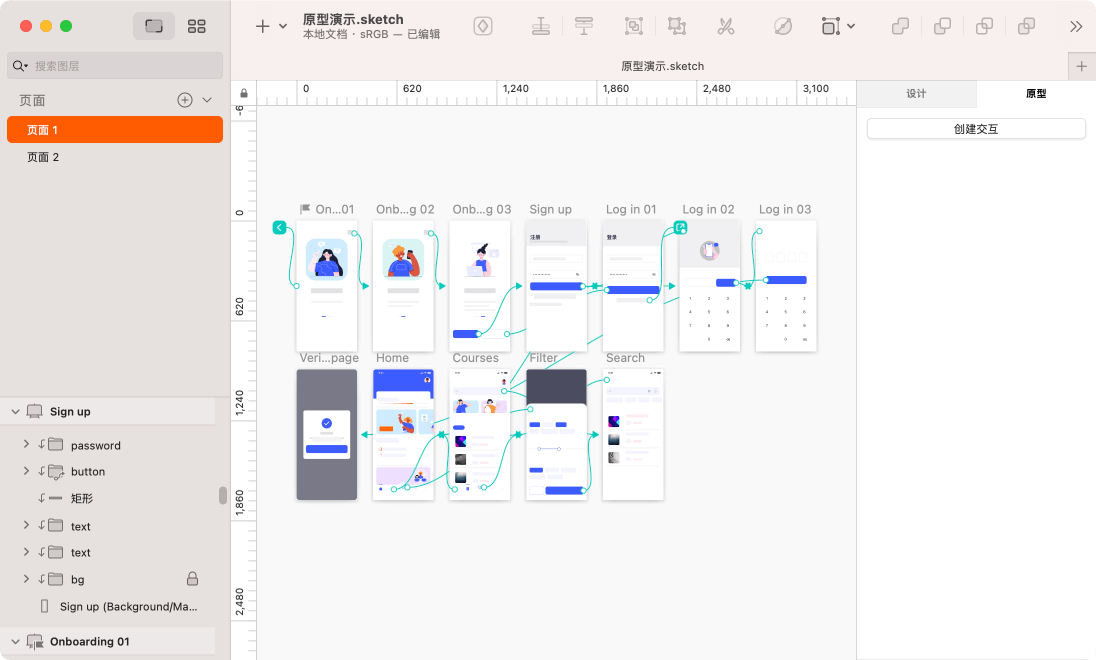Screen dimensions: 1096x660
Task: Switch to canvas view in the toolbar
Action: click(154, 27)
